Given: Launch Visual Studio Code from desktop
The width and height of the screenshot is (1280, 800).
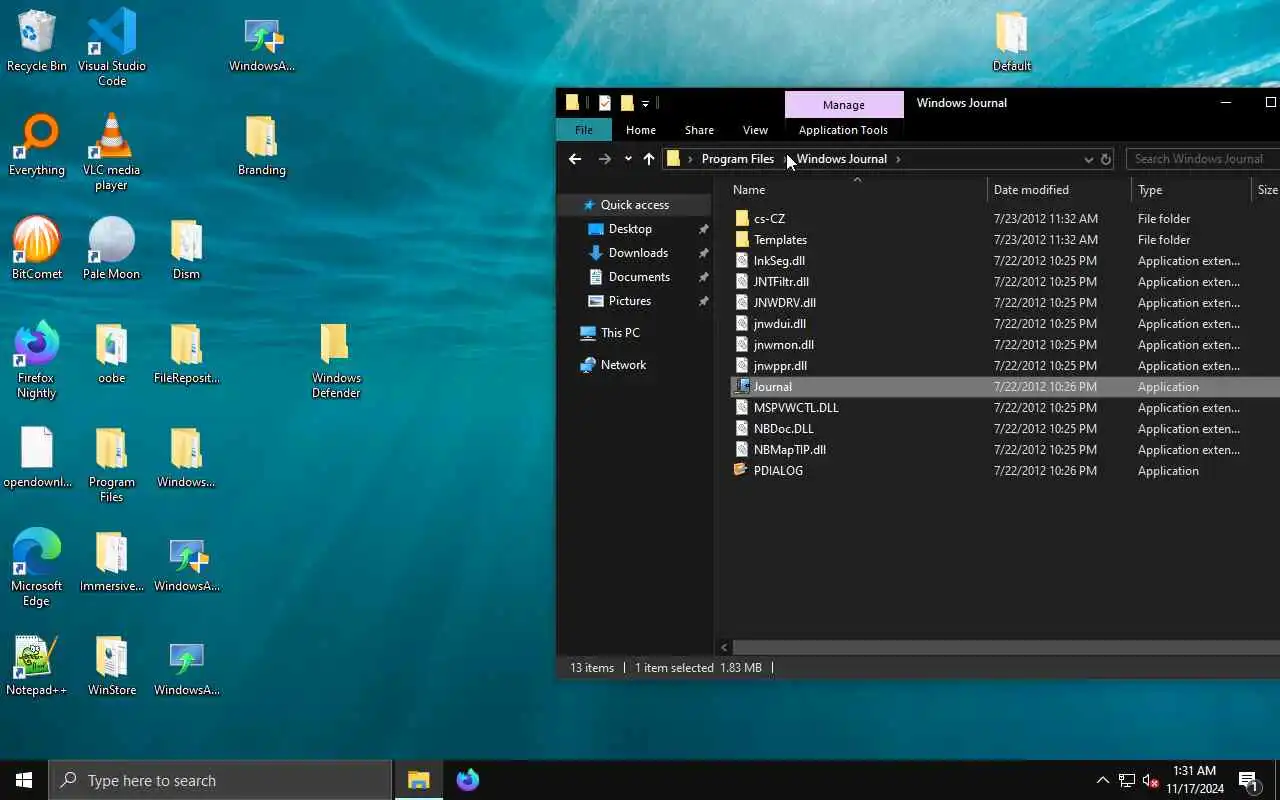Looking at the screenshot, I should click(x=112, y=48).
